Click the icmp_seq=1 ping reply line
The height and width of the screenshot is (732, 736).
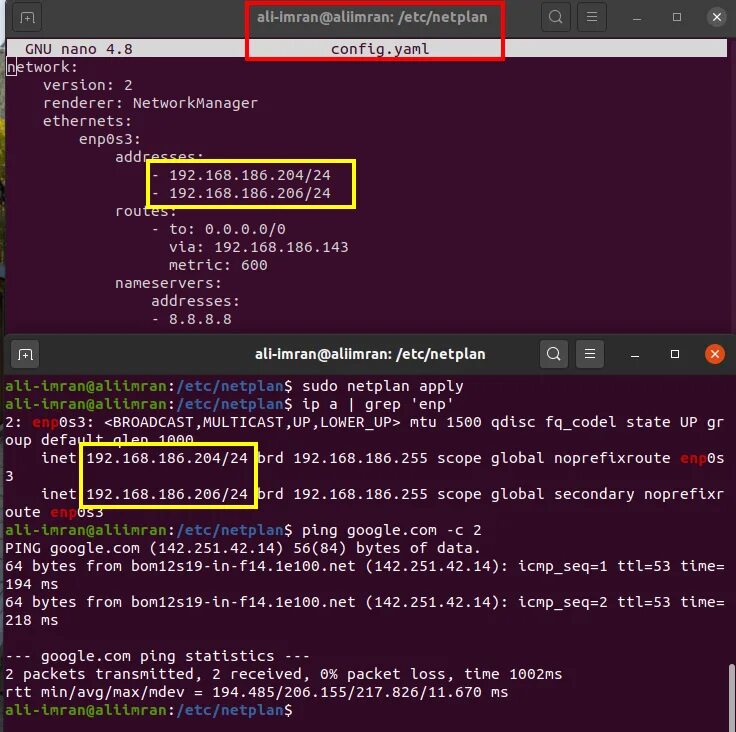click(365, 575)
